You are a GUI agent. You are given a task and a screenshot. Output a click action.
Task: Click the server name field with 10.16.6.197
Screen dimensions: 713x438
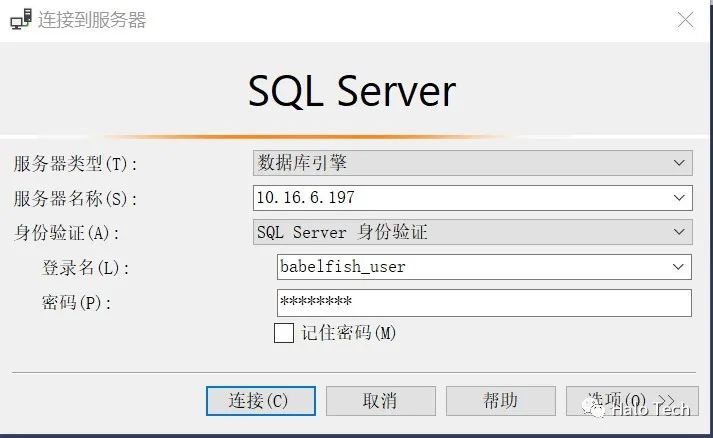(x=472, y=198)
